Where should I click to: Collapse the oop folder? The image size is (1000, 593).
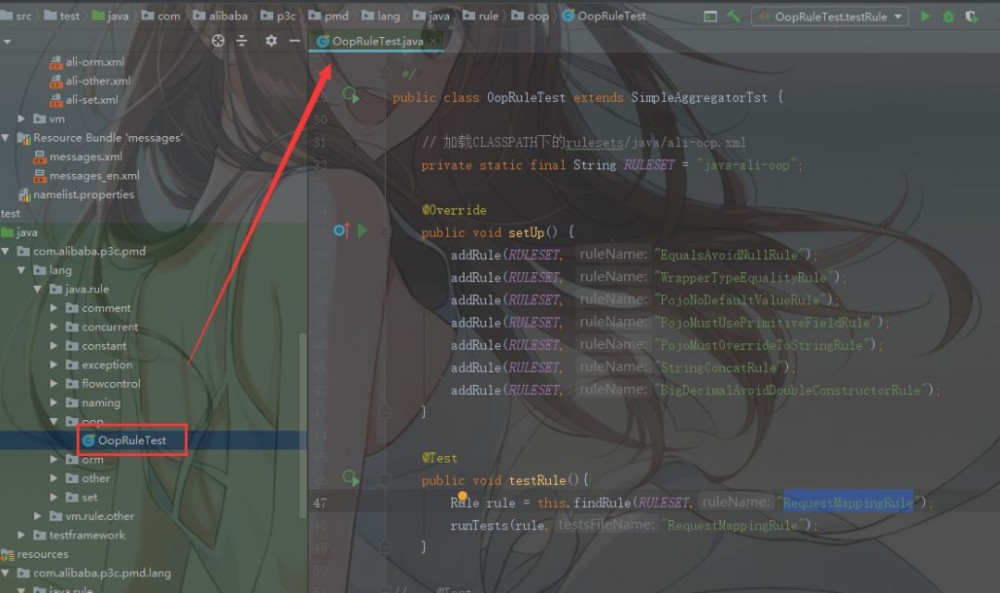pyautogui.click(x=54, y=421)
